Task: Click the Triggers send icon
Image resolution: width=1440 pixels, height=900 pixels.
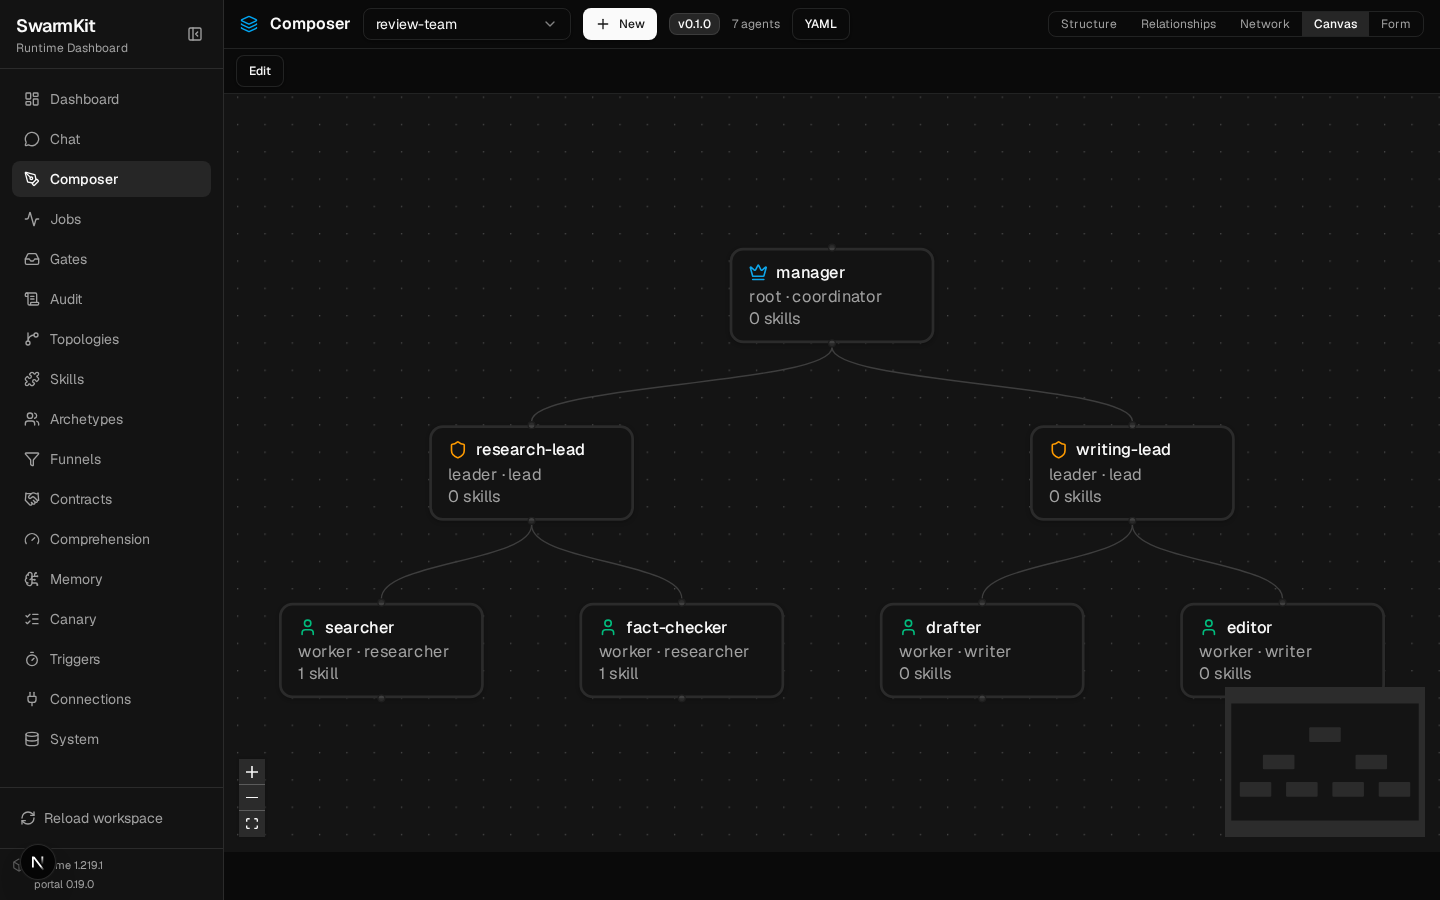Action: 32,659
